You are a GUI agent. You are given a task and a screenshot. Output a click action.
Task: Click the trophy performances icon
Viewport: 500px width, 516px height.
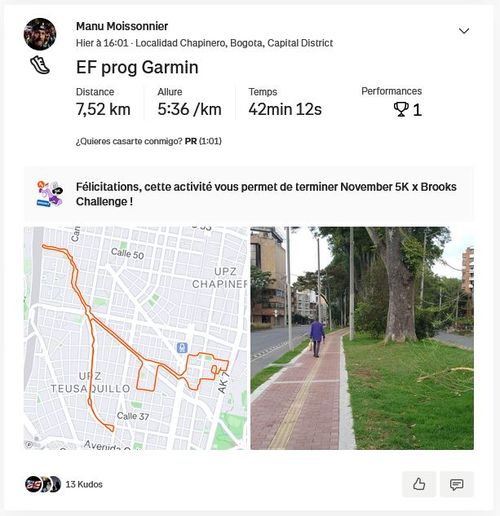(x=401, y=110)
